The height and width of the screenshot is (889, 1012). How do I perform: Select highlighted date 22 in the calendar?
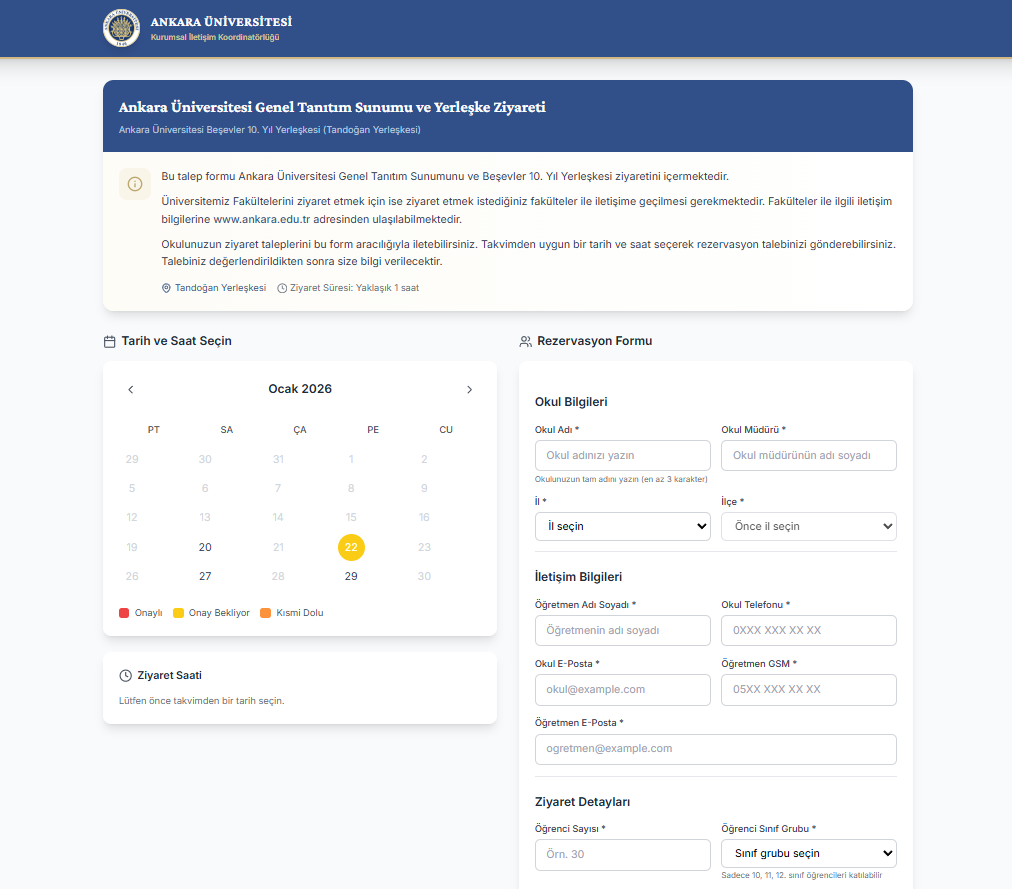pyautogui.click(x=351, y=547)
